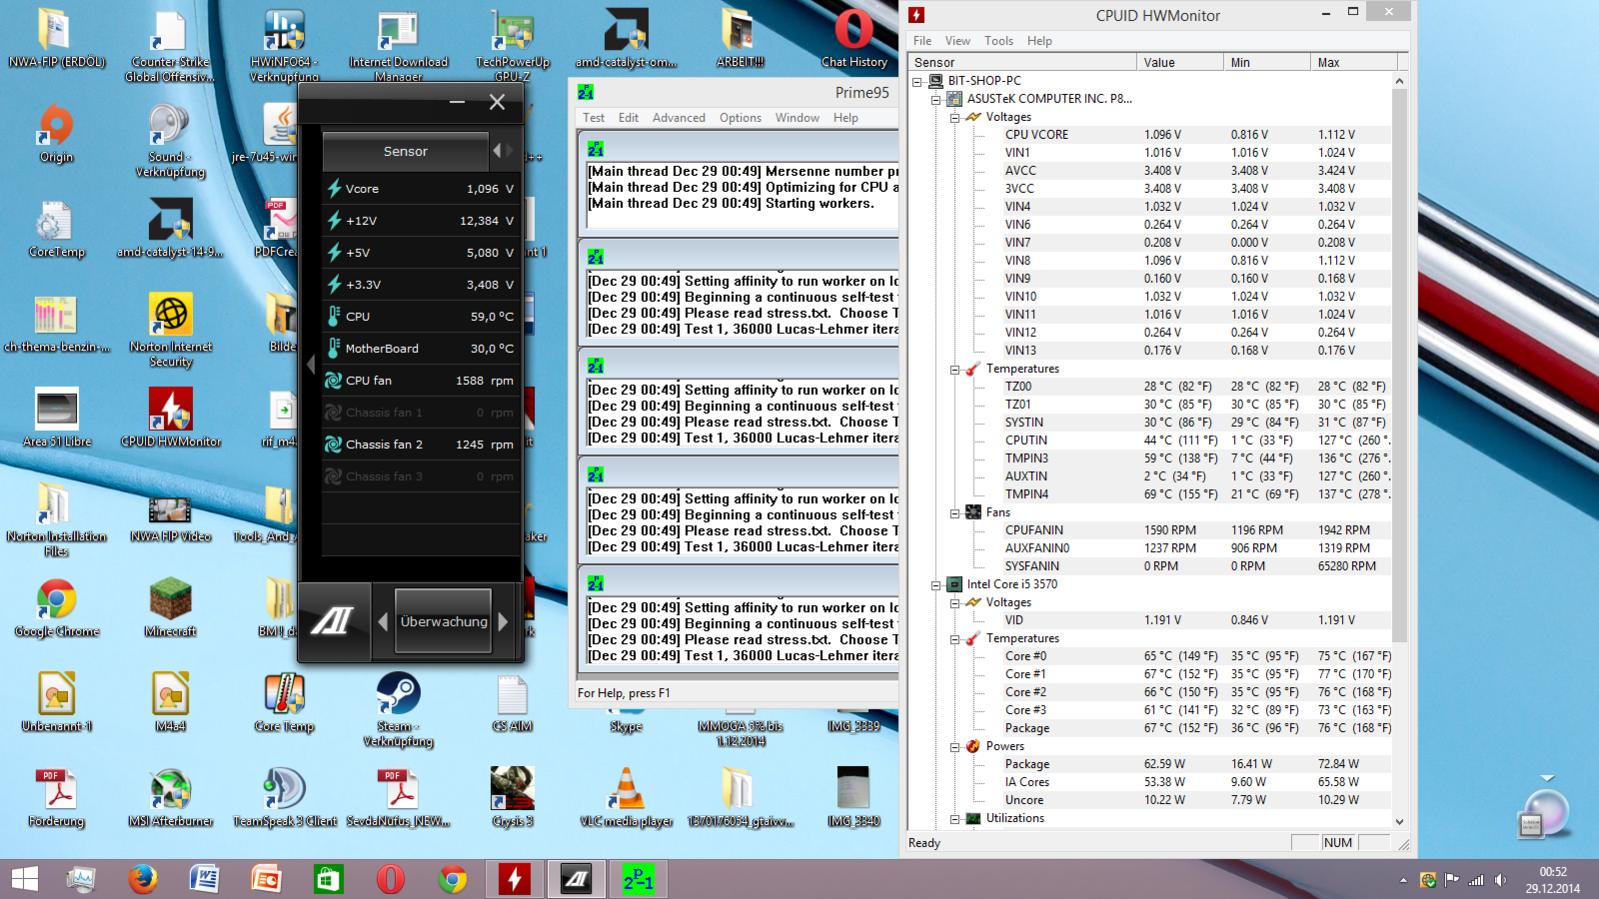This screenshot has height=899, width=1599.
Task: Launch Origin from the desktop
Action: pos(56,133)
